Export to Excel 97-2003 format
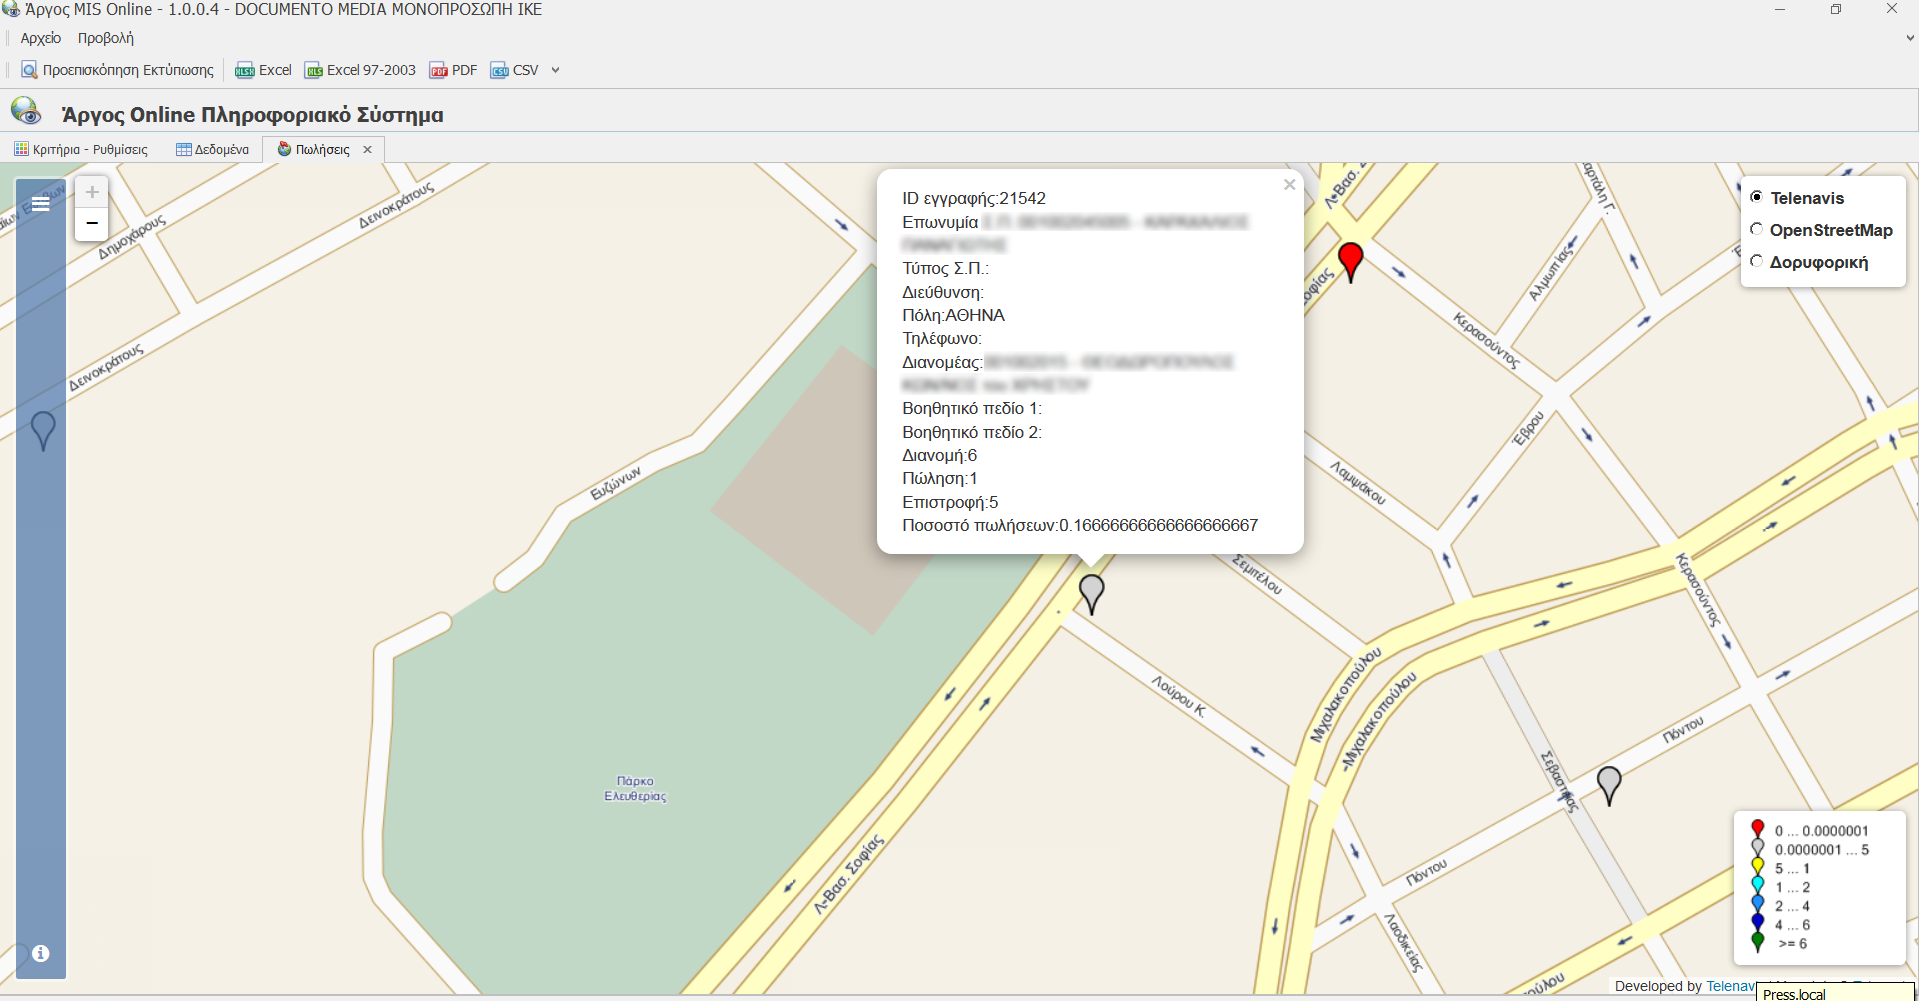This screenshot has height=1001, width=1919. coord(360,70)
